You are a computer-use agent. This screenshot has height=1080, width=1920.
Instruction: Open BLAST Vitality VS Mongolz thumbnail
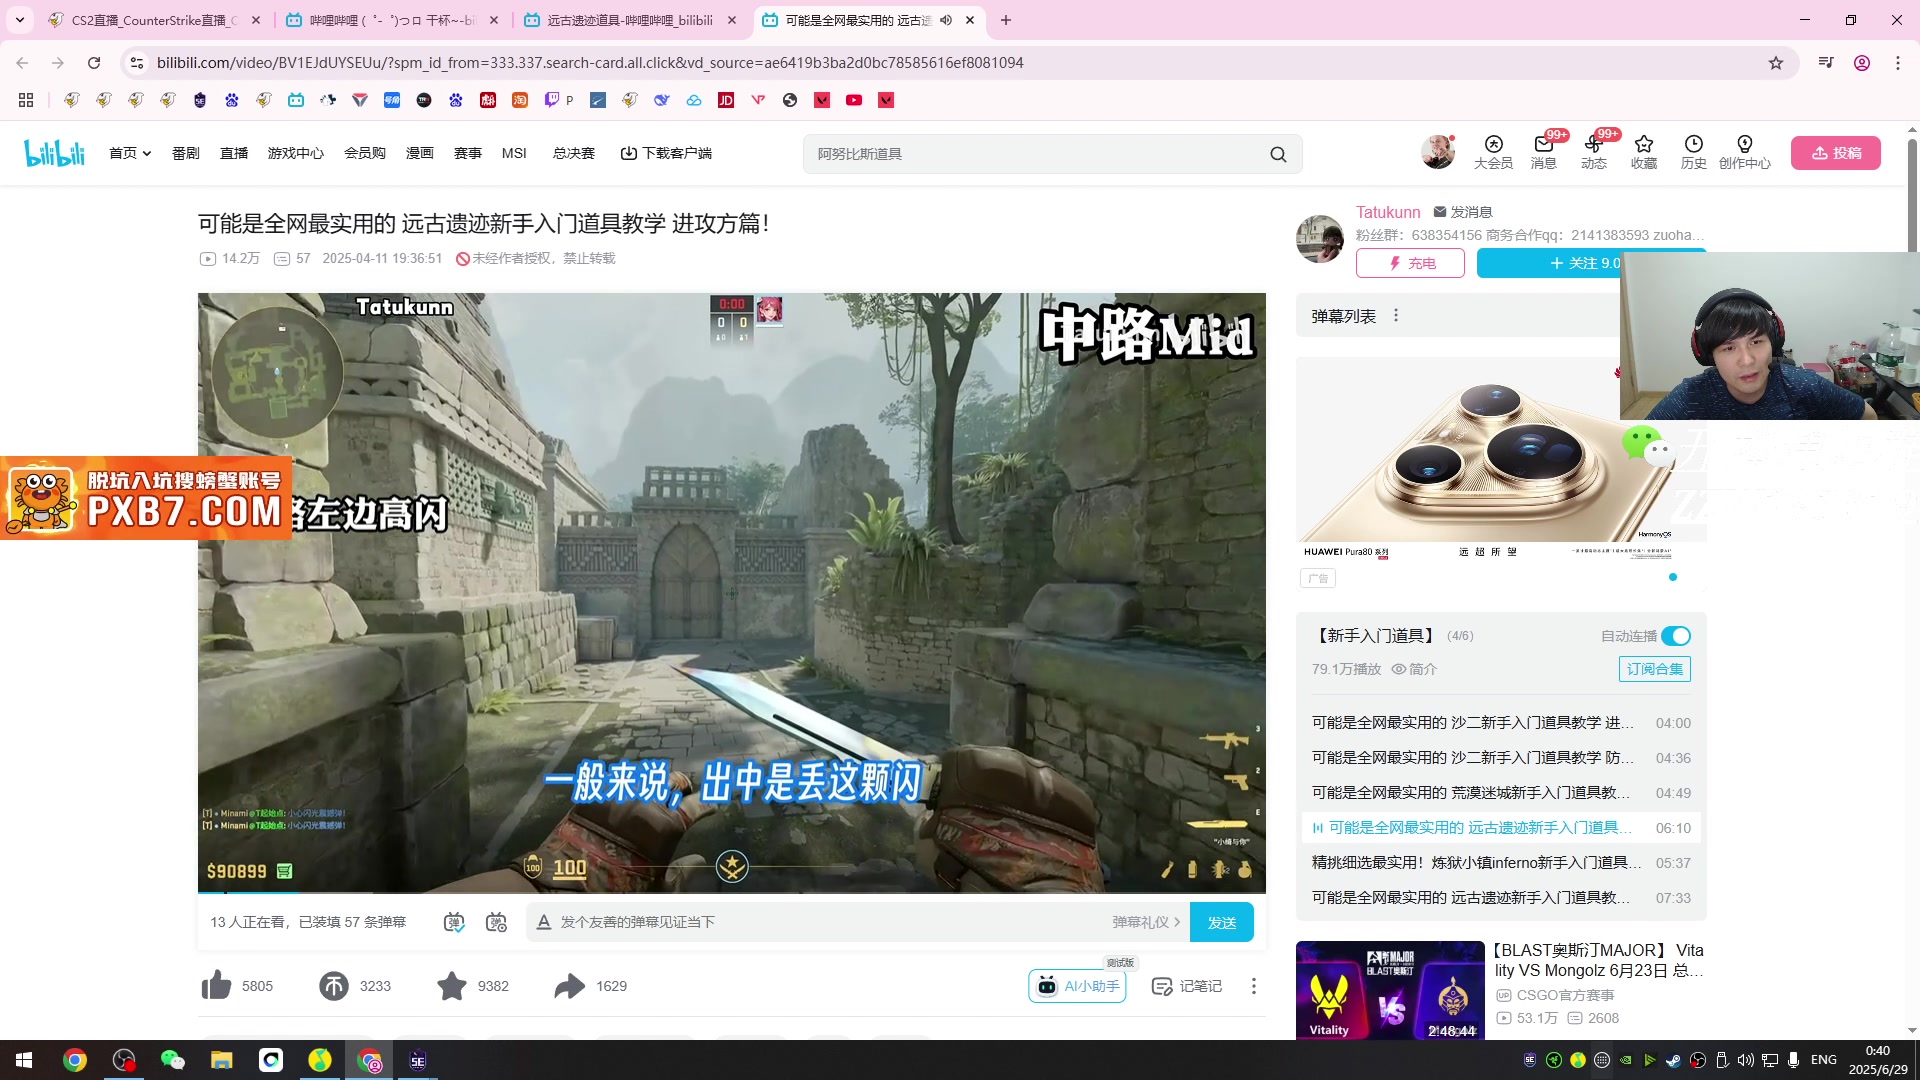1390,990
